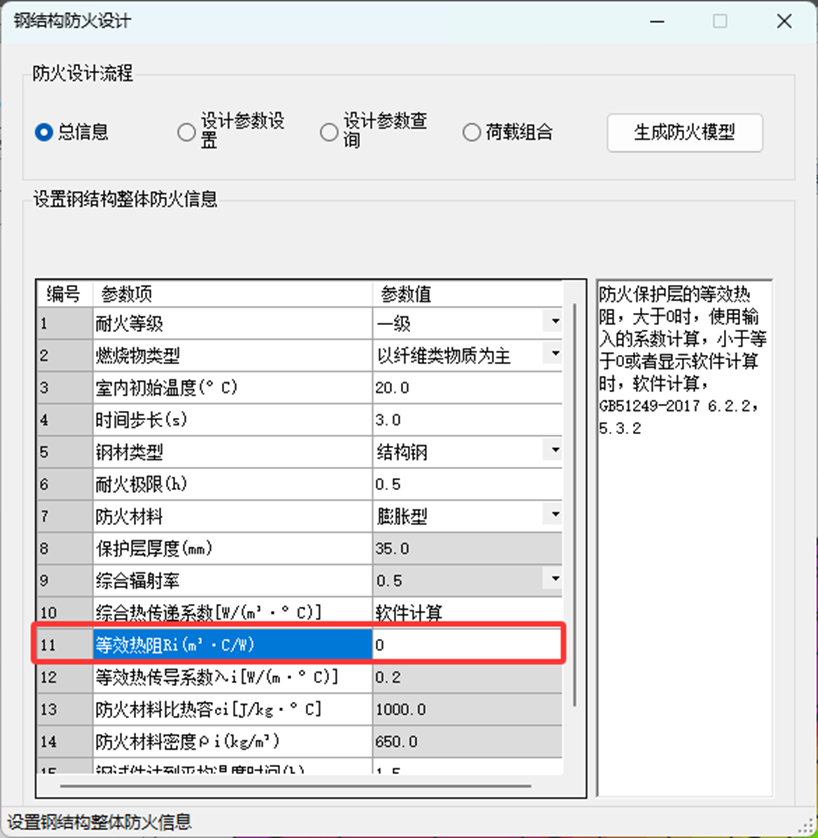Open the 钢材类型 dropdown list
The height and width of the screenshot is (838, 818).
pyautogui.click(x=554, y=451)
